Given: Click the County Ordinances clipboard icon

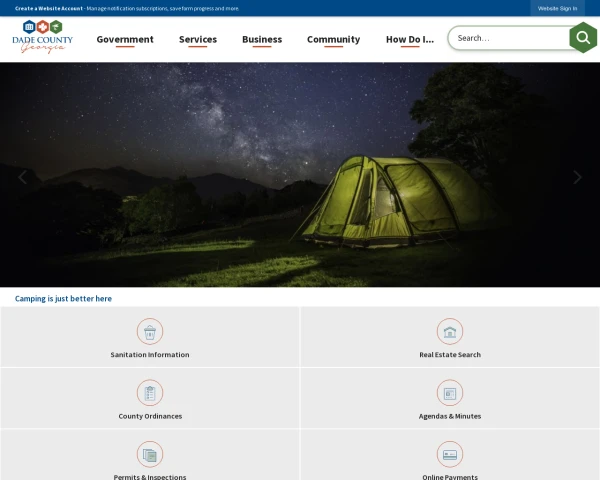Looking at the screenshot, I should point(150,393).
